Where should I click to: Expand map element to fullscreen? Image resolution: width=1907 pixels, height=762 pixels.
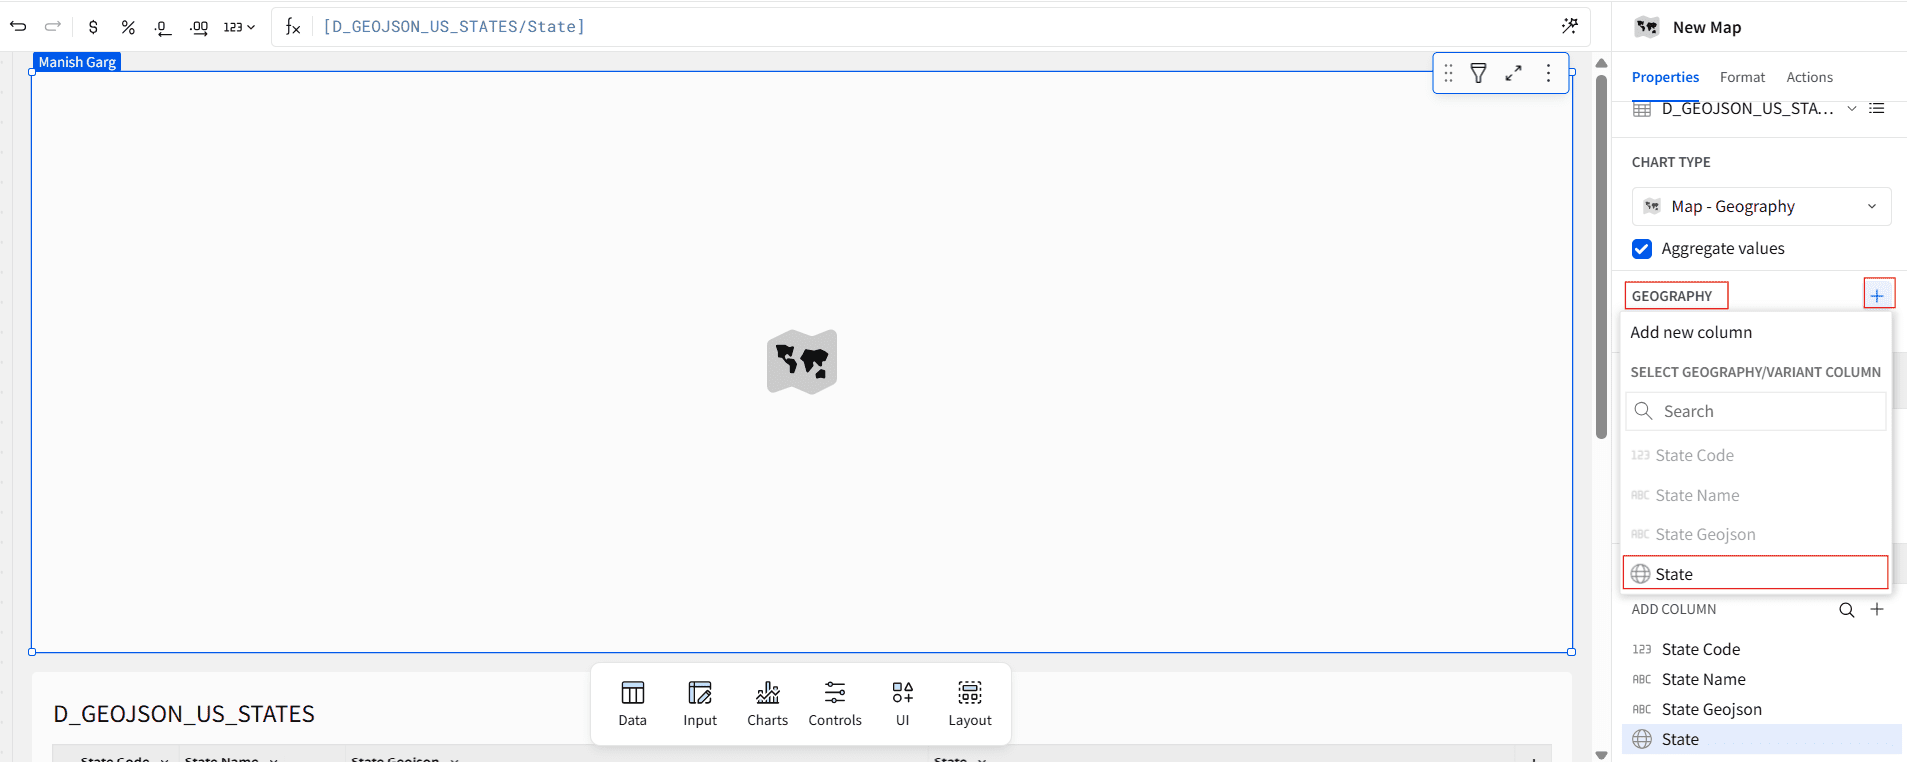click(x=1514, y=73)
